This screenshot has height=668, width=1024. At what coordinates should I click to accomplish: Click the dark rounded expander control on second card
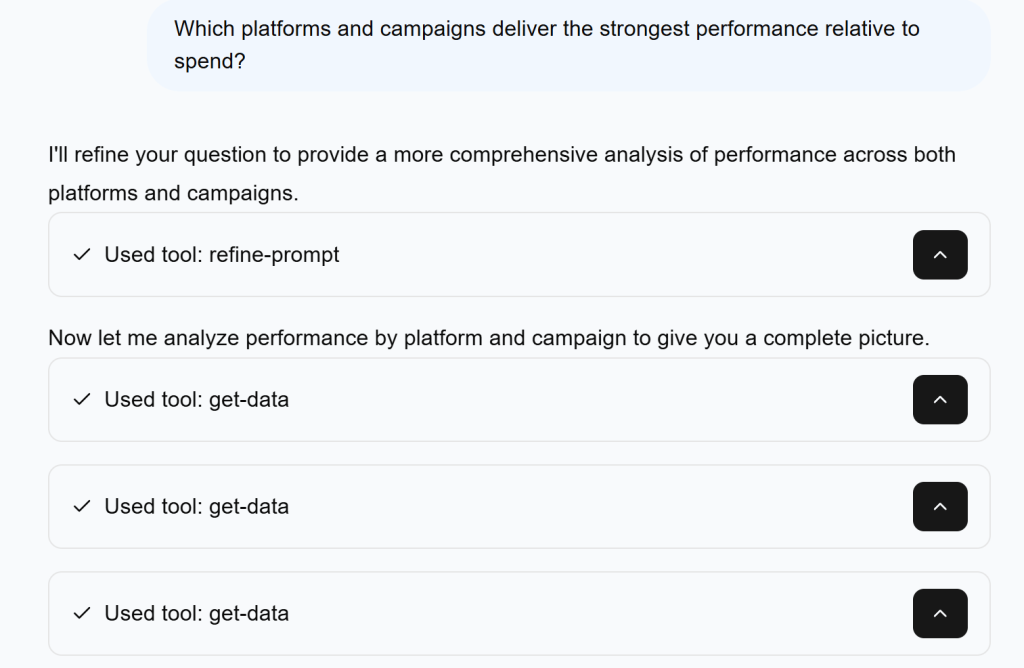tap(940, 399)
